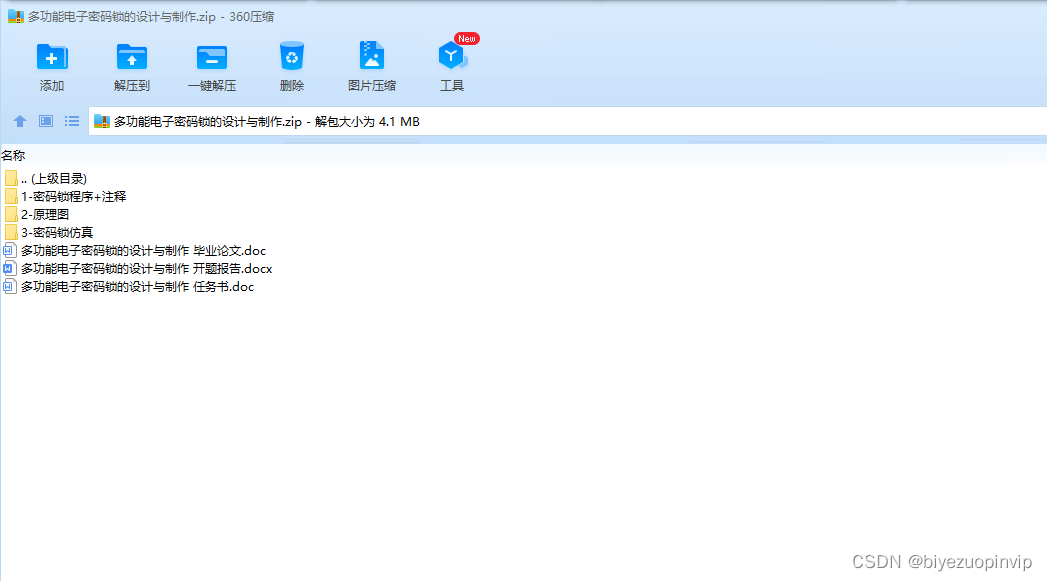Click the document icon of 任务书.doc
Image resolution: width=1047 pixels, height=581 pixels.
9,286
